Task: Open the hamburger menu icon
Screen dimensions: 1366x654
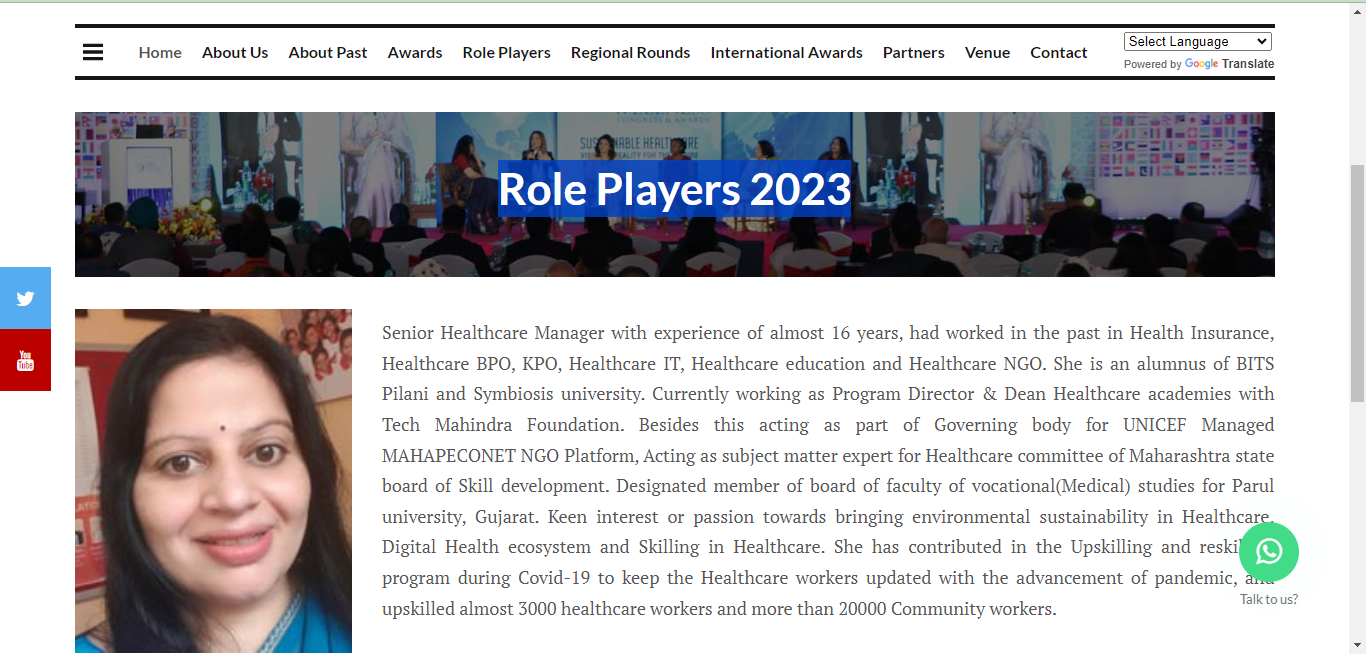Action: pos(93,52)
